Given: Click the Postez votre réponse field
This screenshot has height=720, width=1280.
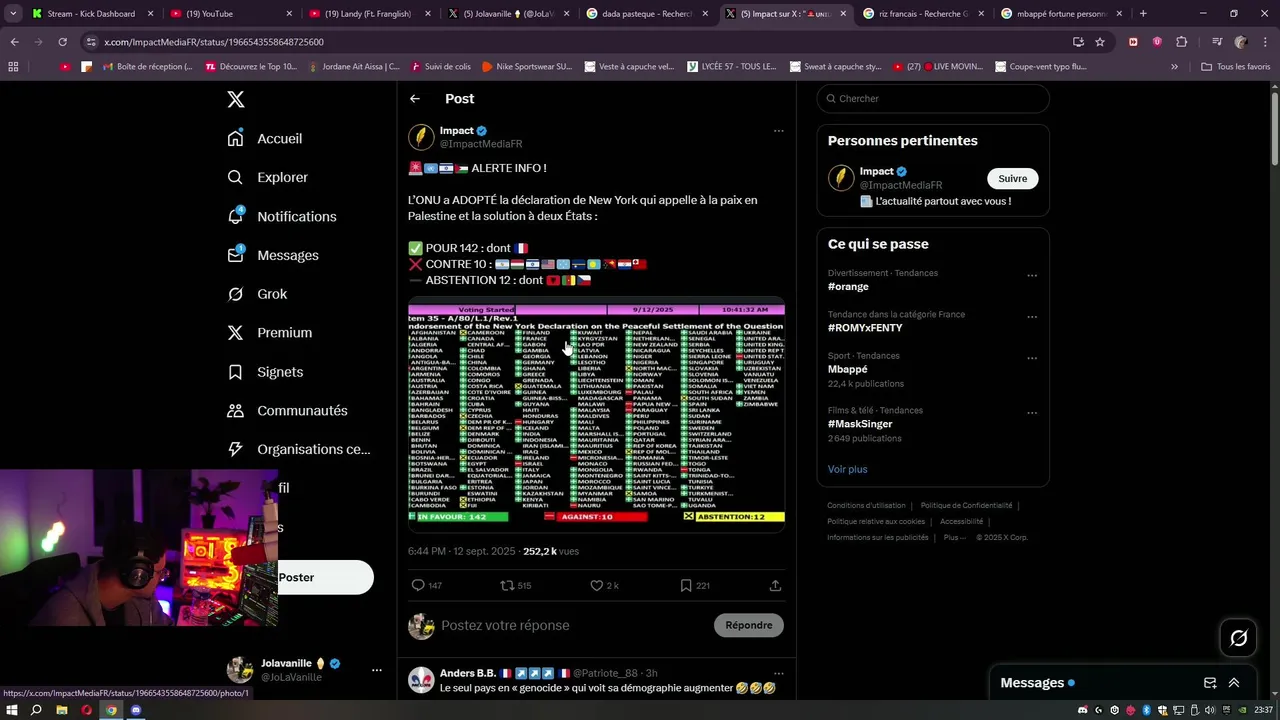Looking at the screenshot, I should (572, 626).
